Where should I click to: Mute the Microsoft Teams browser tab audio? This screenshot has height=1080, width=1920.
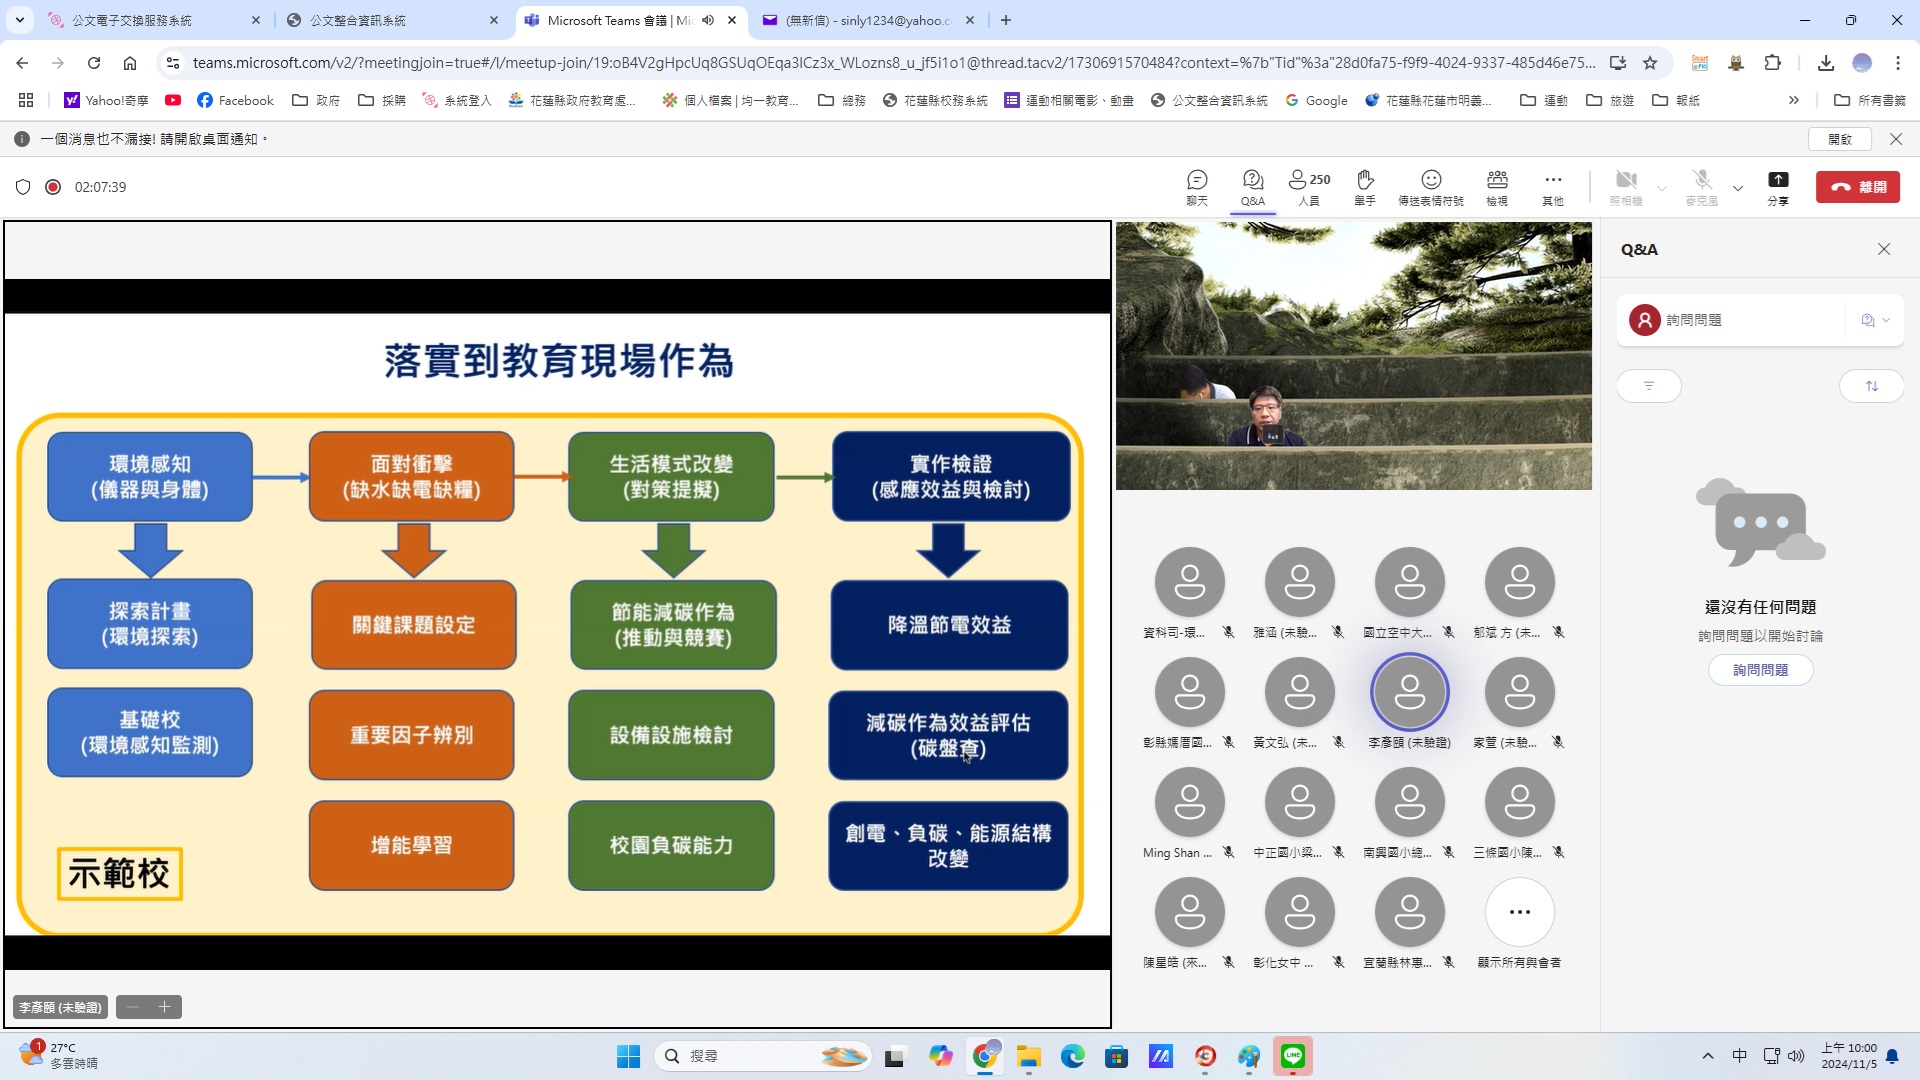click(708, 20)
